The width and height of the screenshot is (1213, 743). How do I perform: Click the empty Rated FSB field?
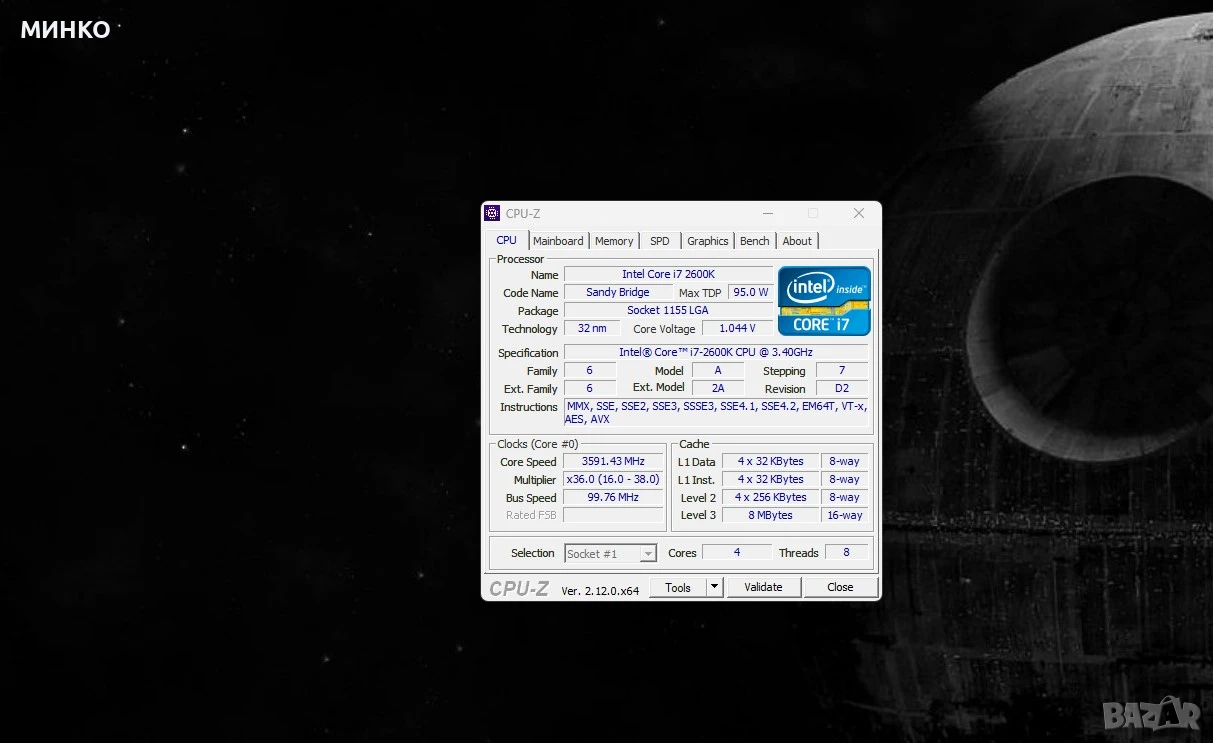pyautogui.click(x=614, y=515)
